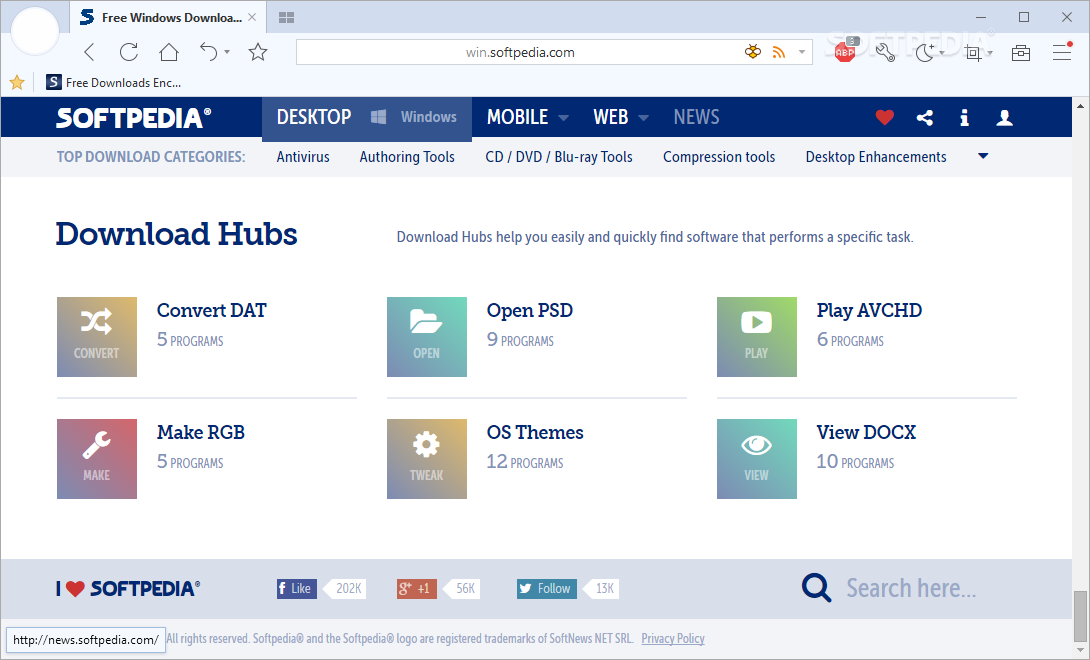
Task: Open the Open PSD hub link
Action: (x=530, y=310)
